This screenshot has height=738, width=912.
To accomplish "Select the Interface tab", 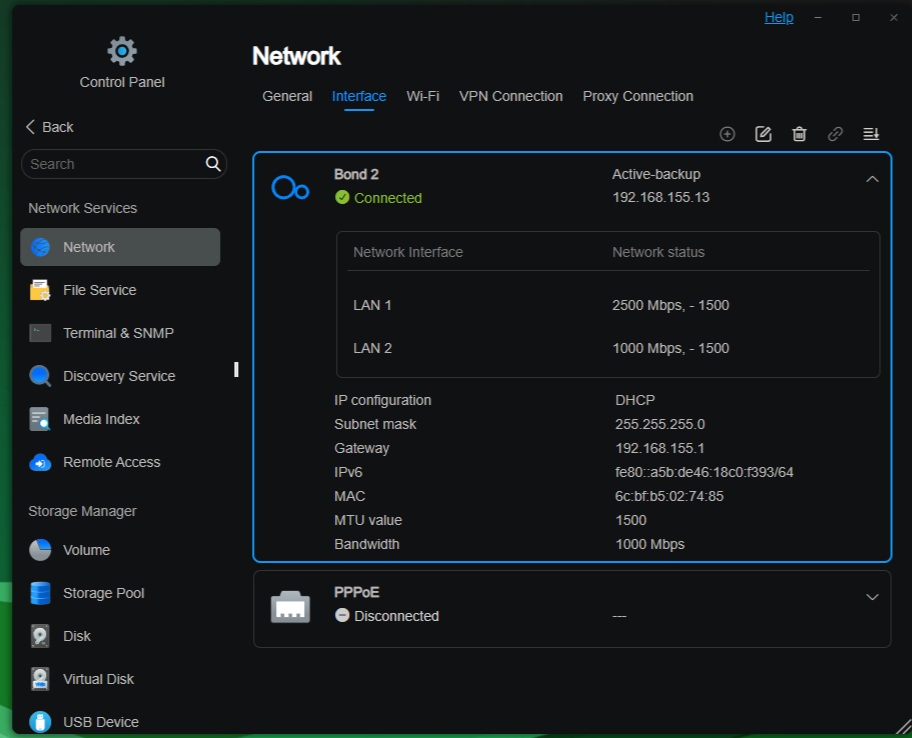I will (x=359, y=97).
